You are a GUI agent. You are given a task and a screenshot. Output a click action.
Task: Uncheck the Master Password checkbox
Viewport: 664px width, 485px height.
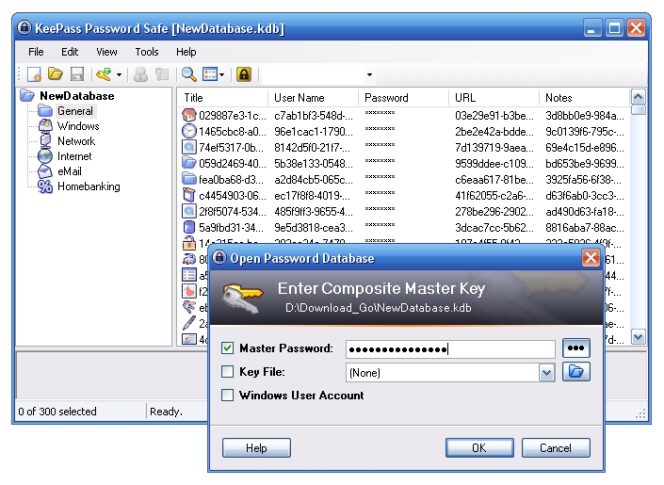[227, 348]
